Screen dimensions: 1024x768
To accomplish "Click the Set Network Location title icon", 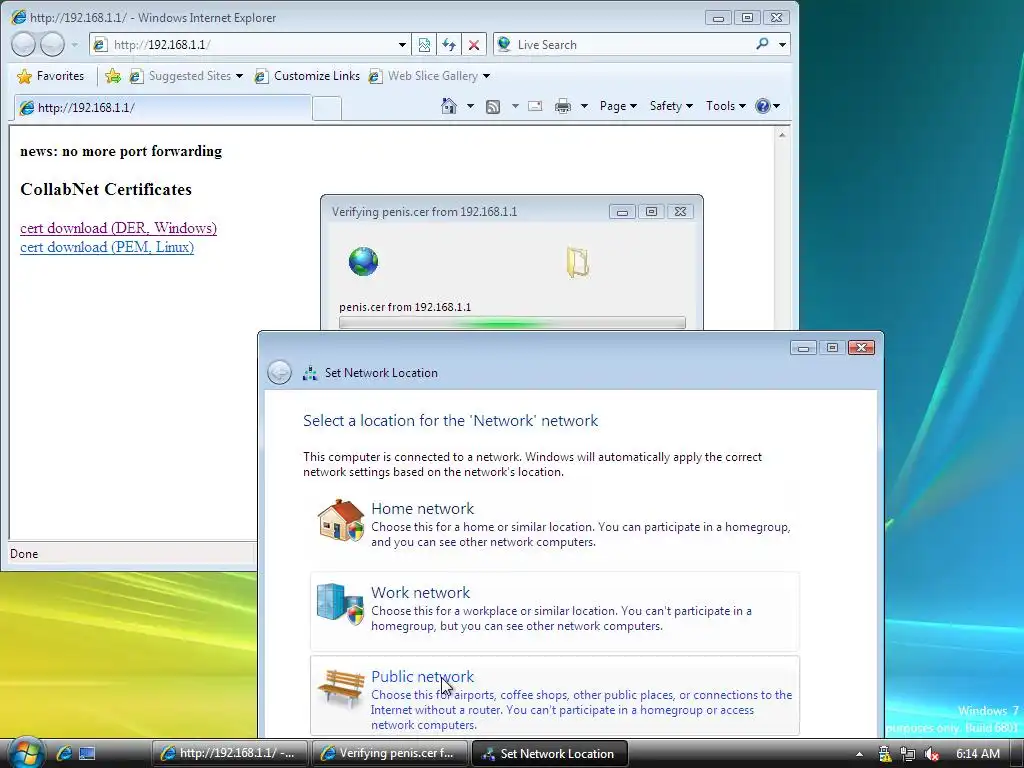I will tap(310, 373).
